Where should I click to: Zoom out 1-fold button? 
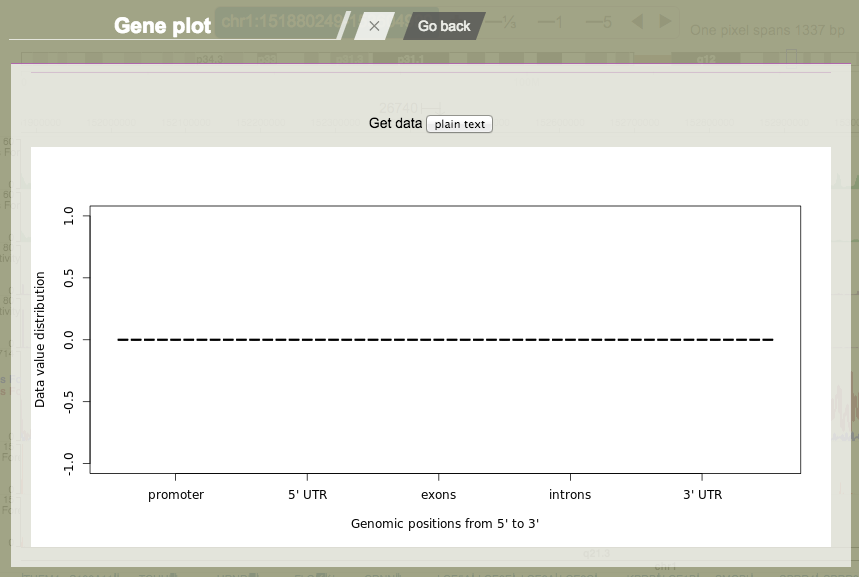[551, 22]
